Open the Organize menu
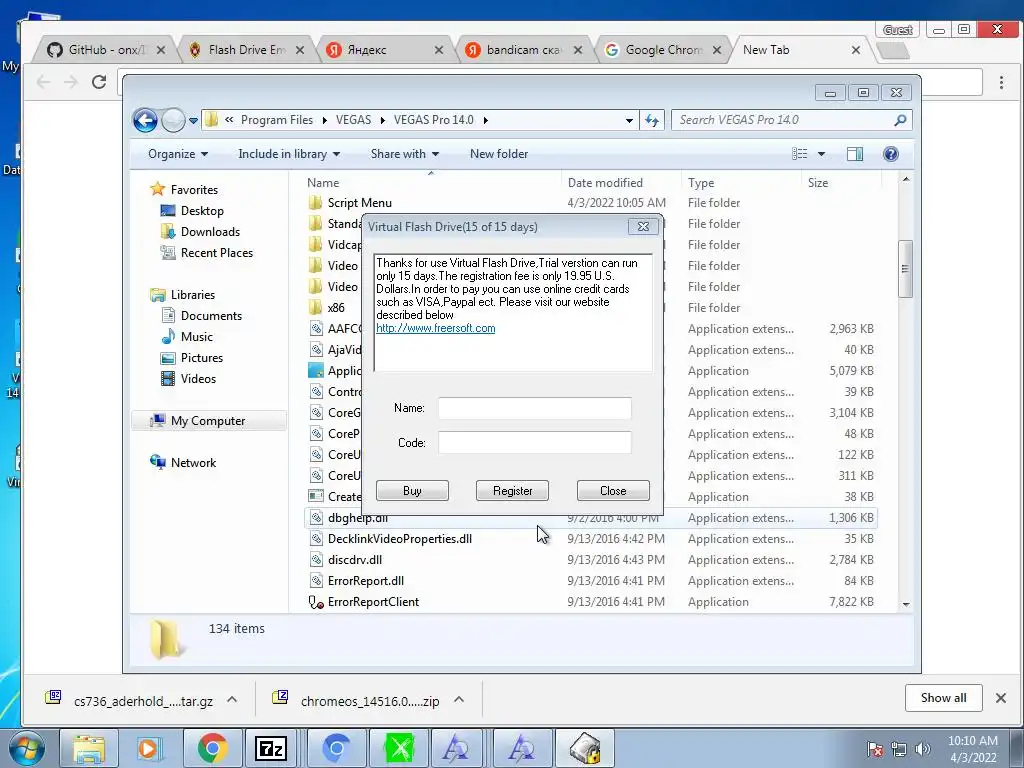This screenshot has height=768, width=1024. (x=178, y=154)
